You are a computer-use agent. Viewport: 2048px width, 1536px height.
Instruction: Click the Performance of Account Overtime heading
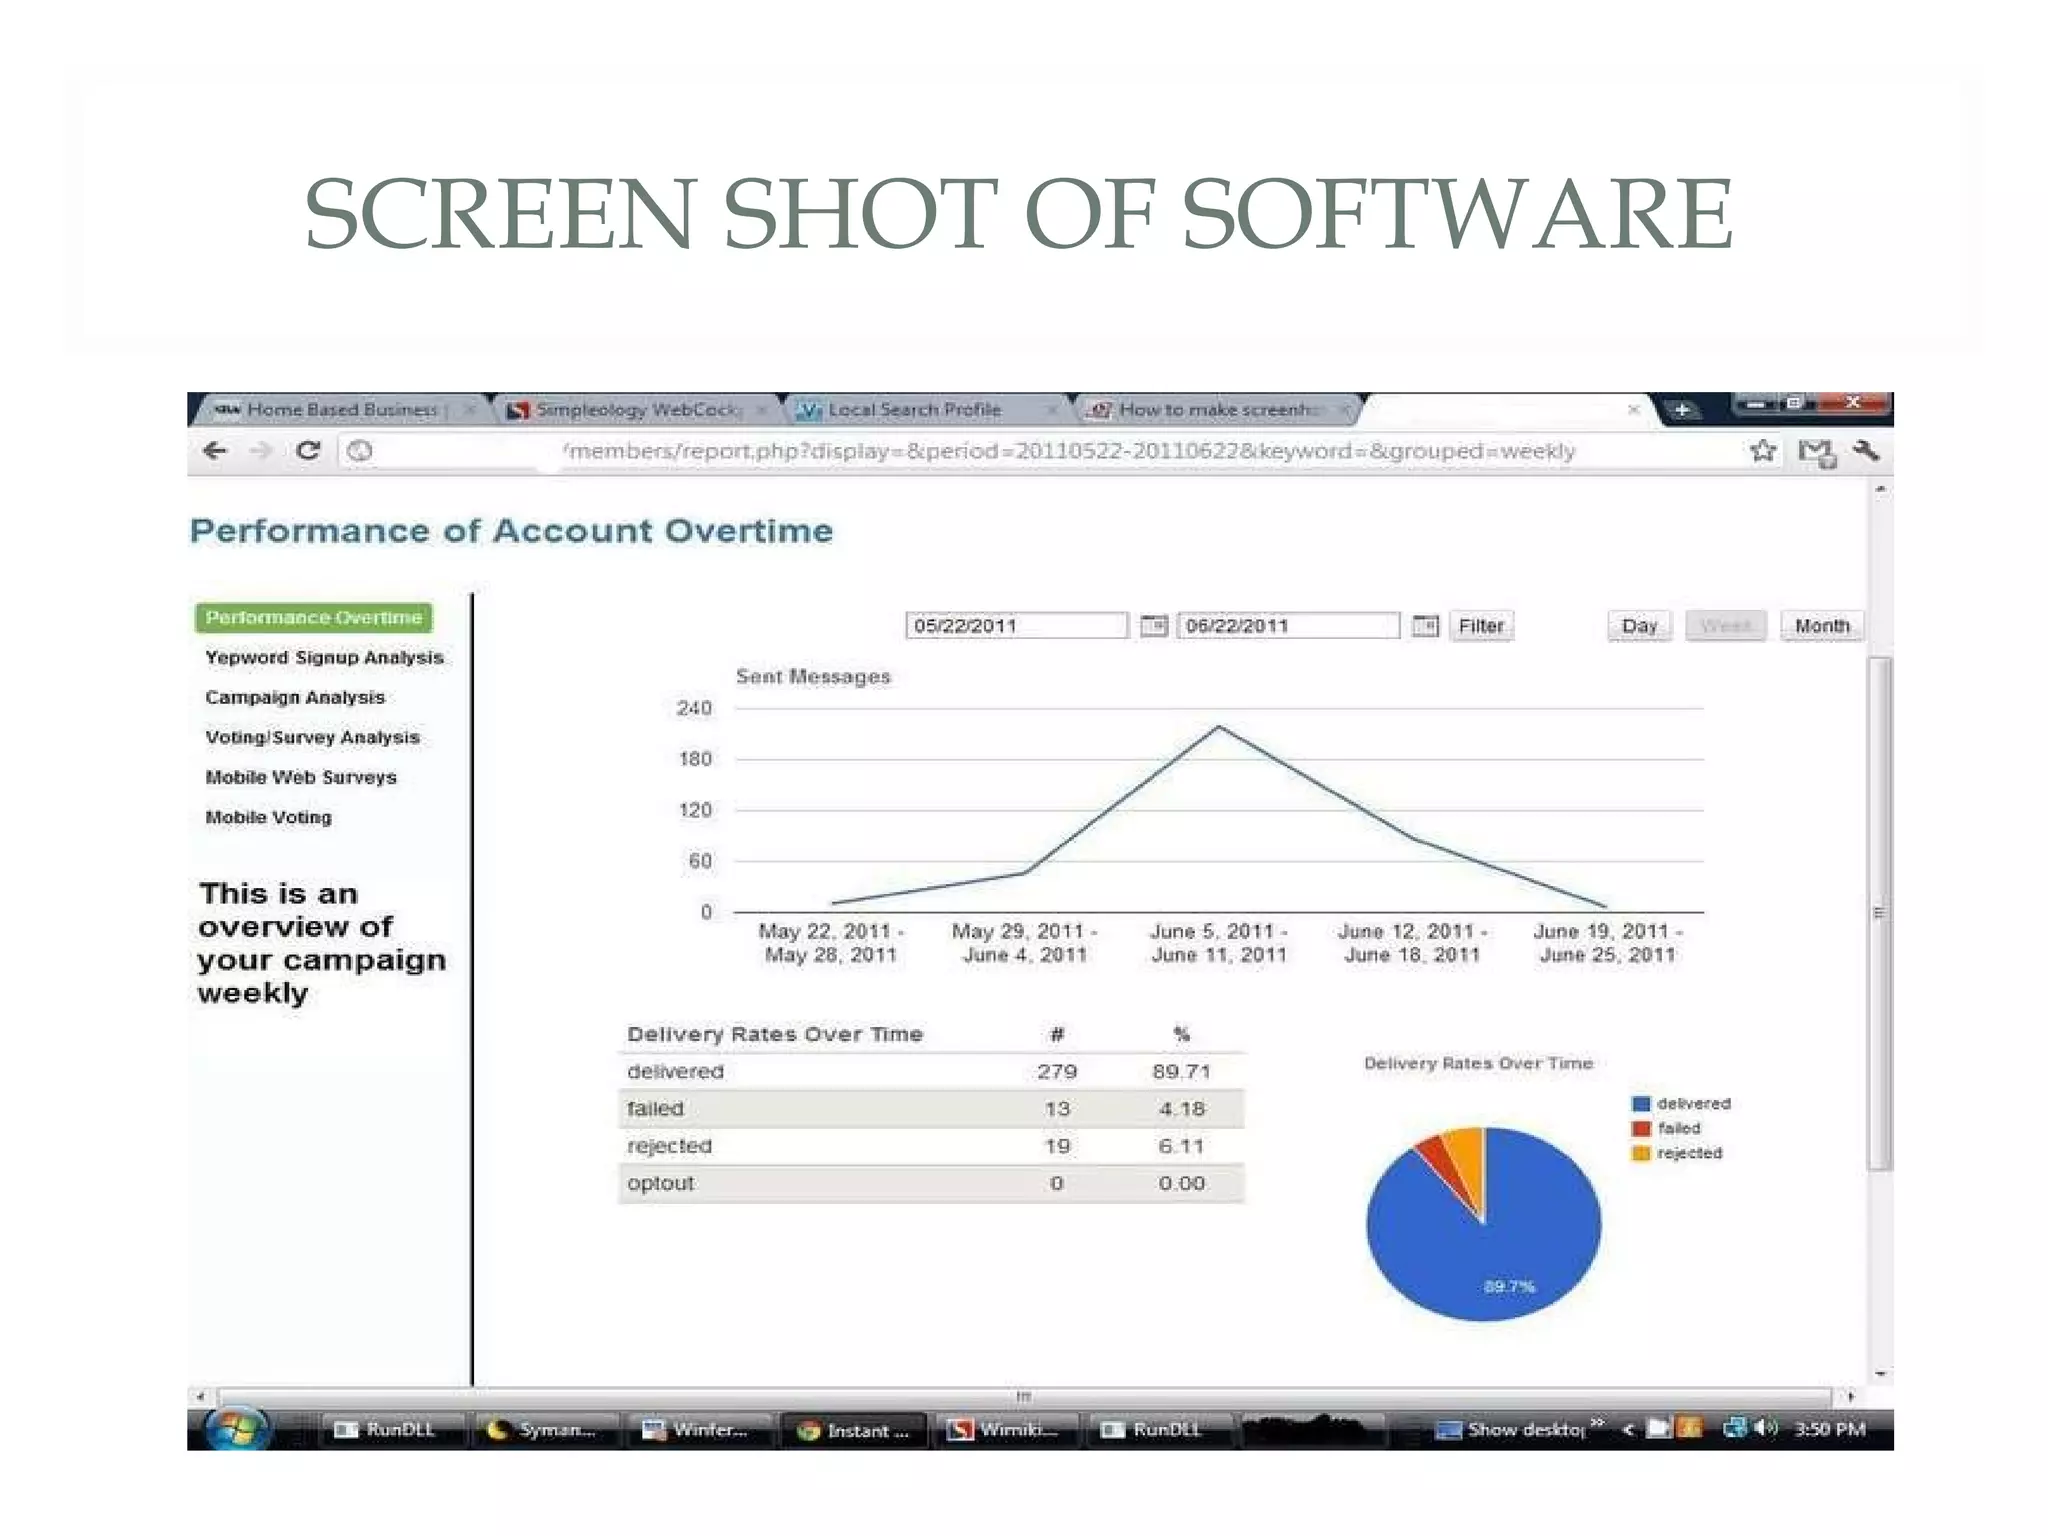pyautogui.click(x=511, y=531)
